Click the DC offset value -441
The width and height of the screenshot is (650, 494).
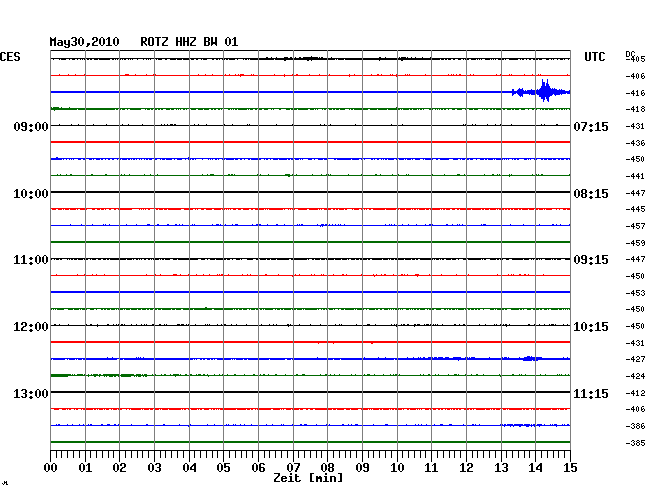[635, 176]
